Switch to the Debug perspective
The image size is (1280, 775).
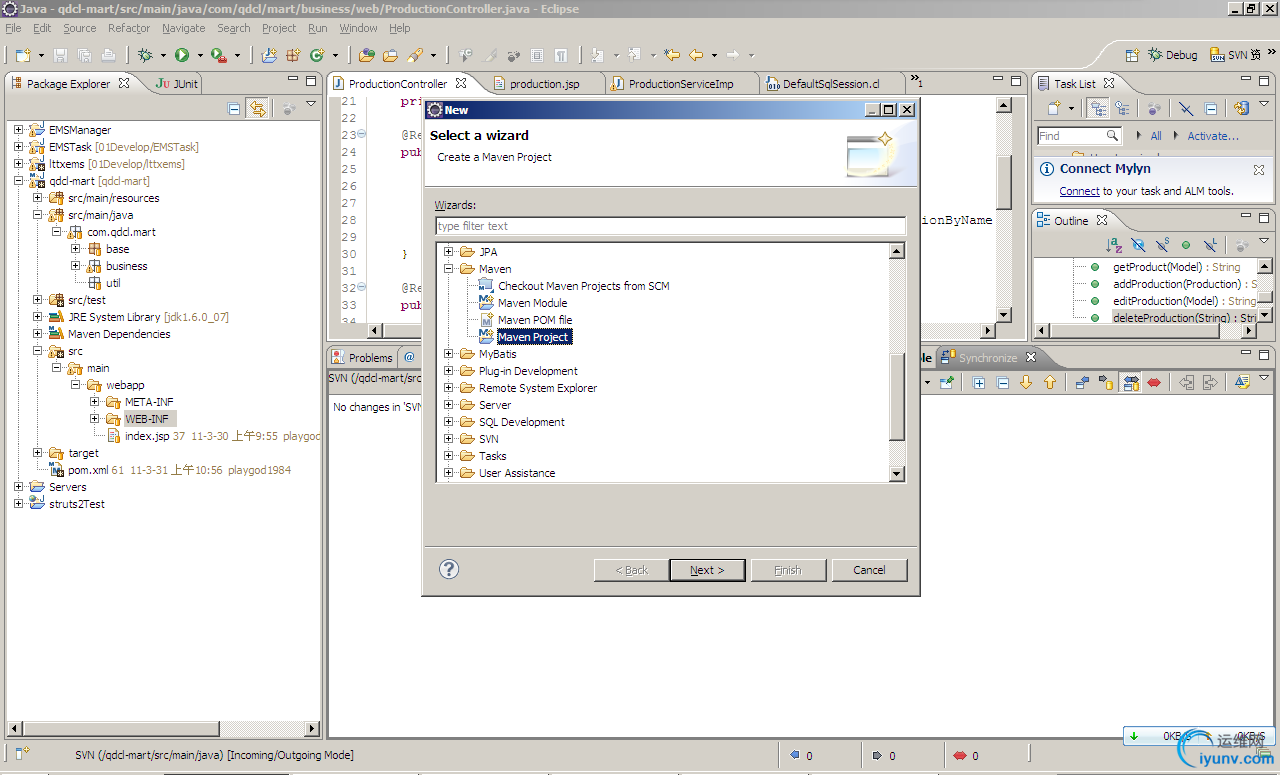[x=1172, y=55]
